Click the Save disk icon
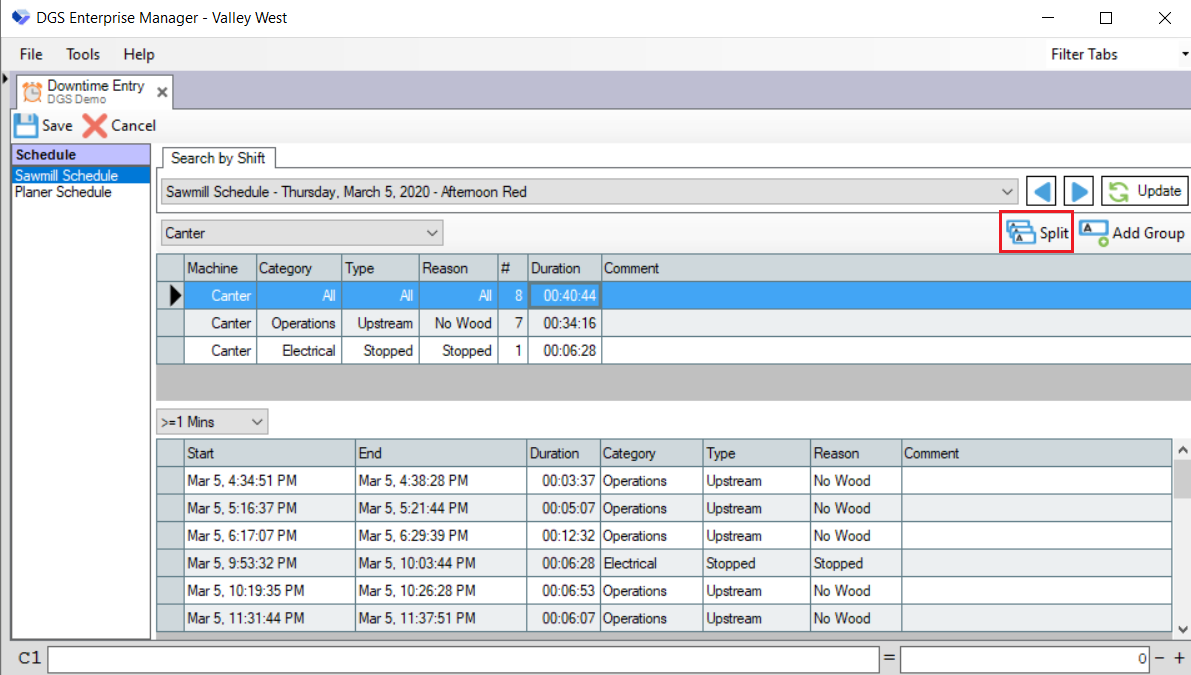This screenshot has width=1191, height=675. [x=26, y=126]
